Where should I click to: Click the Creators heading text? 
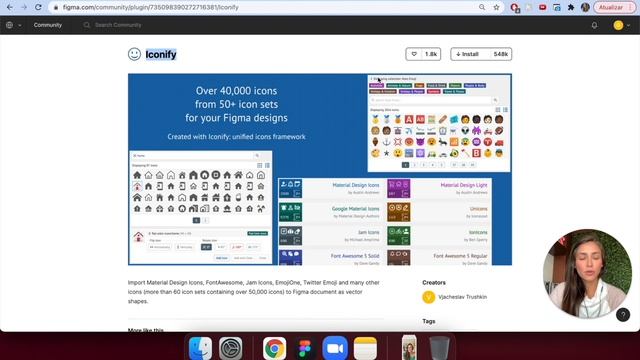pyautogui.click(x=434, y=282)
